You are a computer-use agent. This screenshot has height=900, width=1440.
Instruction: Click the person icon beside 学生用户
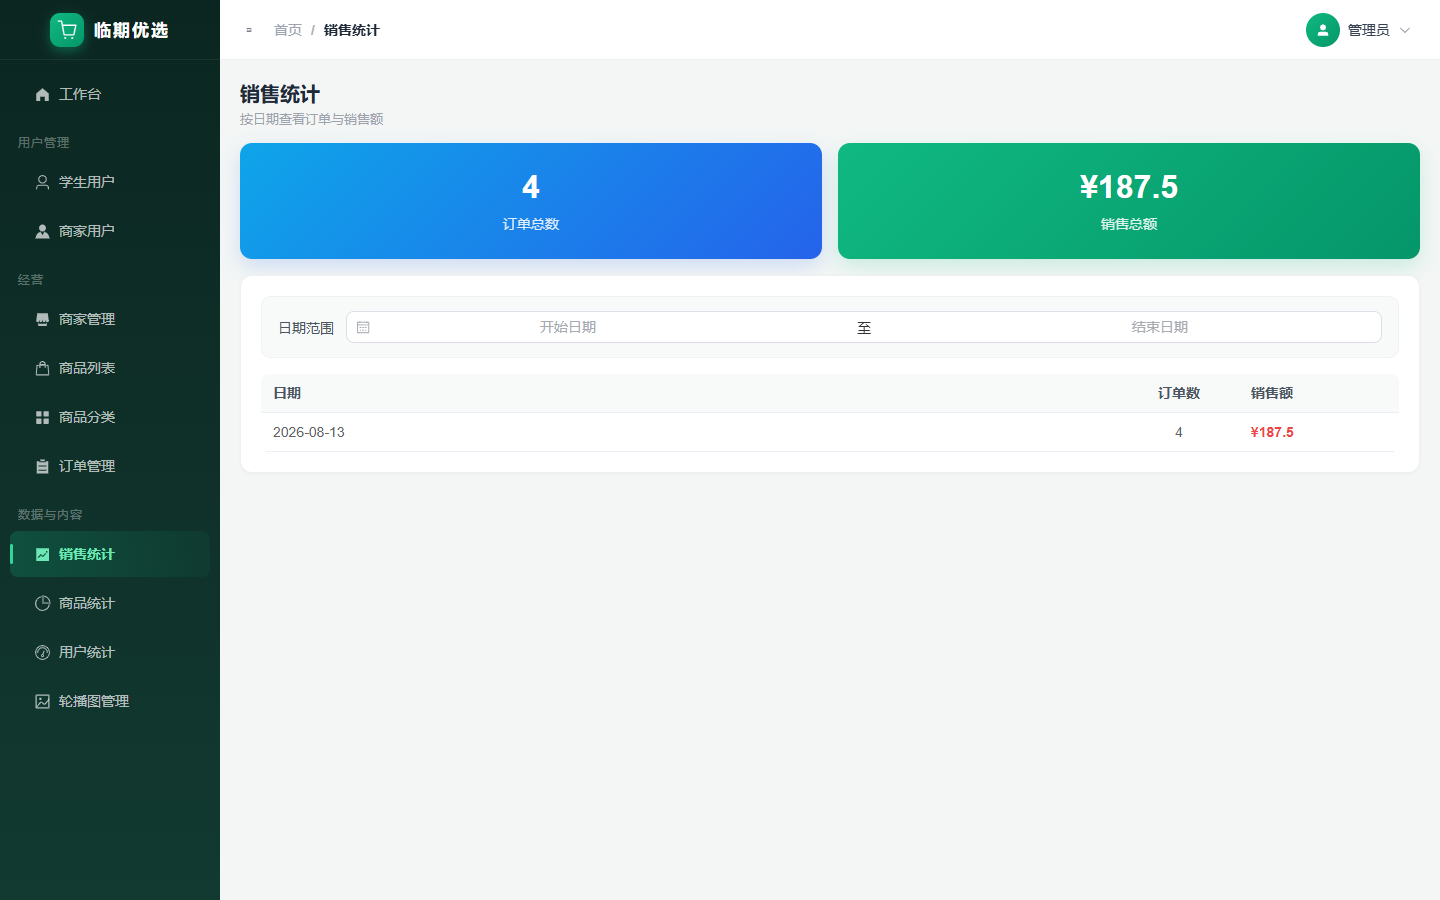[x=42, y=182]
